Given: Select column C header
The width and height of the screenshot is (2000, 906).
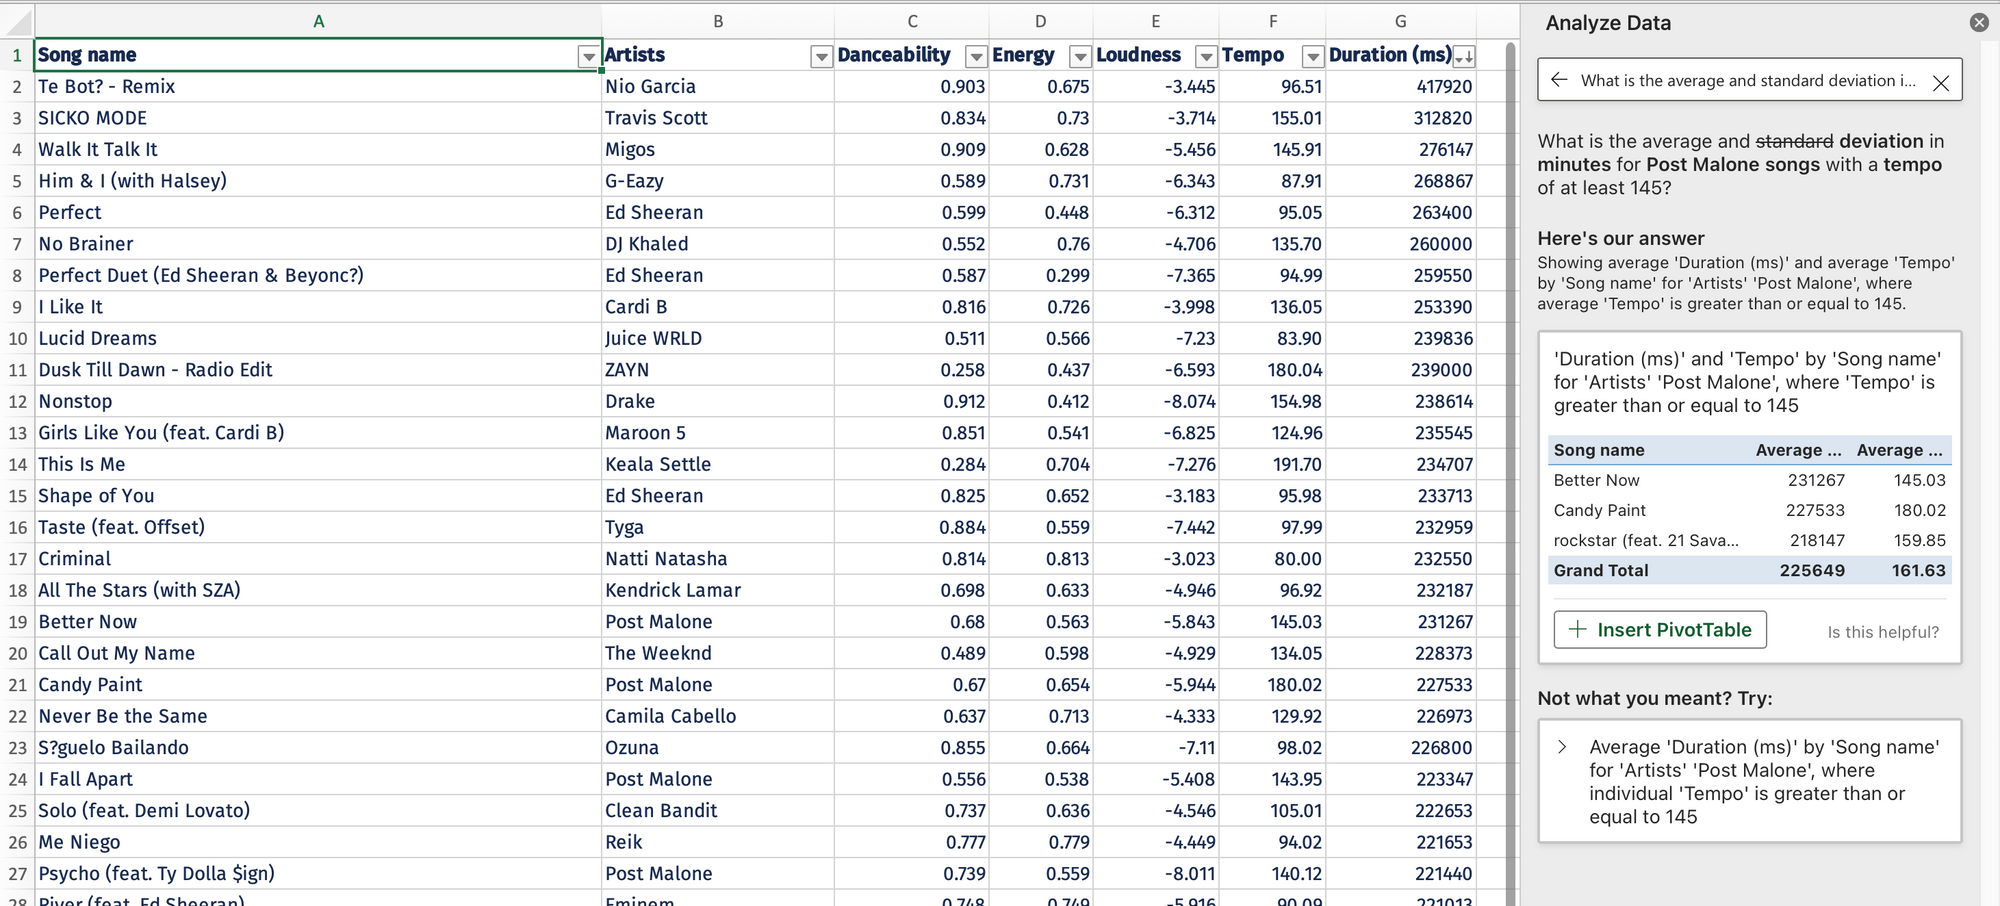Looking at the screenshot, I should click(912, 21).
